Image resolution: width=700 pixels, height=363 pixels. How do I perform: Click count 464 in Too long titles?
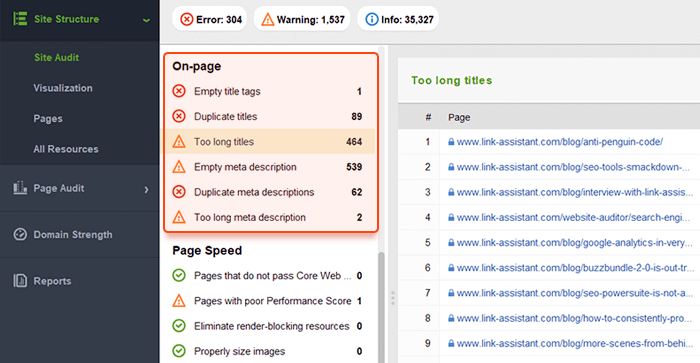[x=354, y=142]
